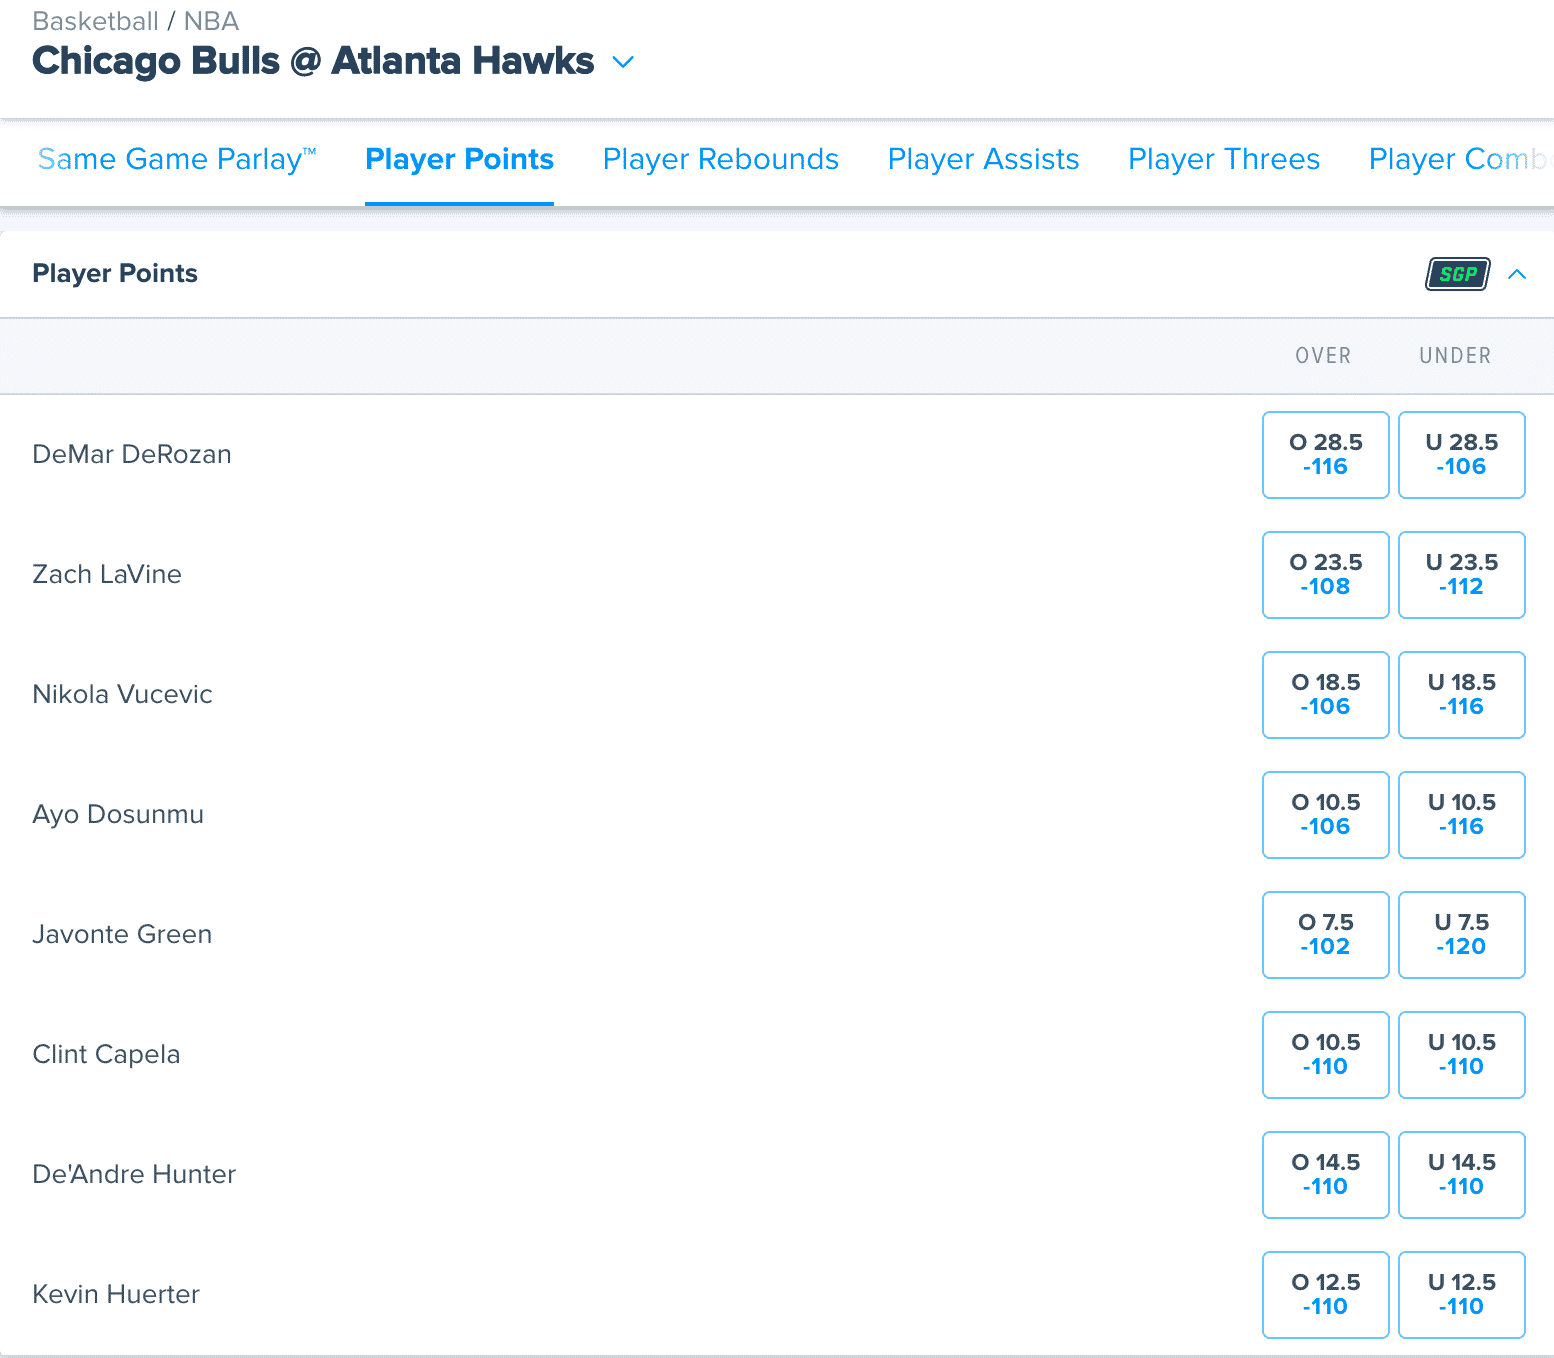Select Kevin Huerter under 12.5 points
Image resolution: width=1554 pixels, height=1358 pixels.
1462,1295
